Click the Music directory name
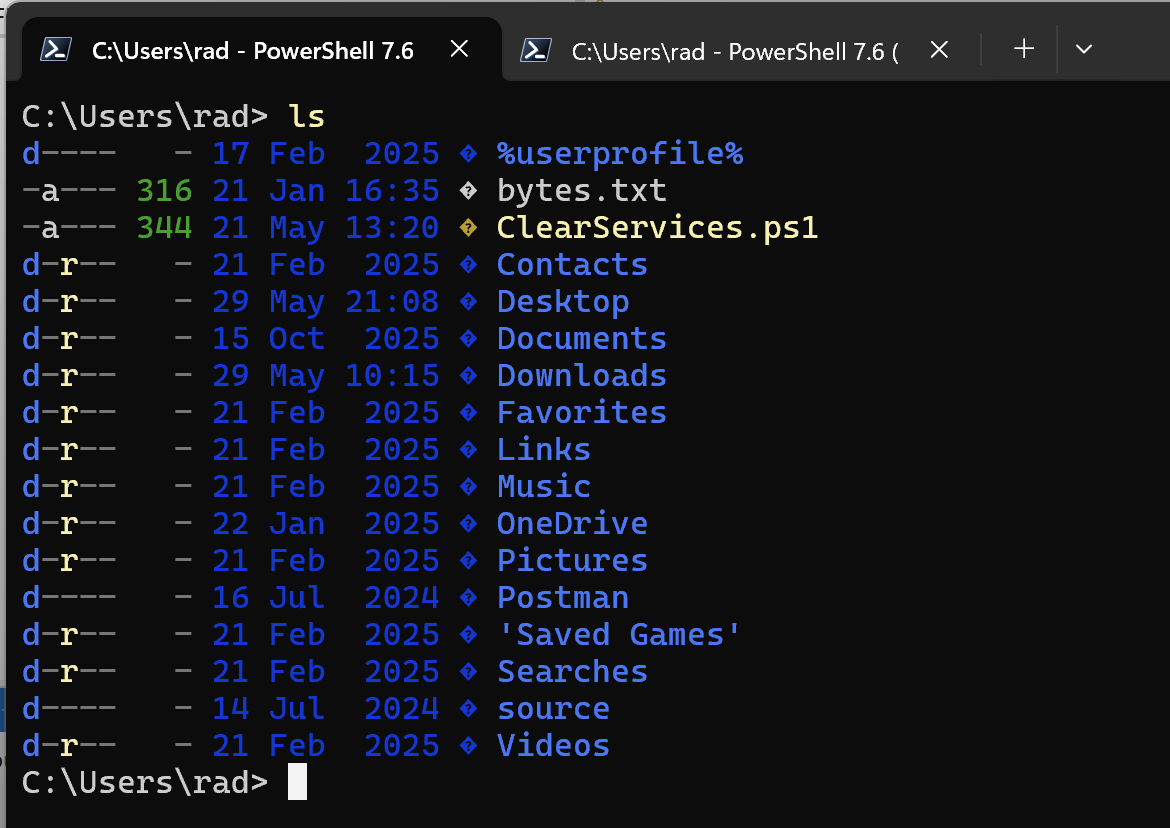The height and width of the screenshot is (828, 1170). click(544, 487)
